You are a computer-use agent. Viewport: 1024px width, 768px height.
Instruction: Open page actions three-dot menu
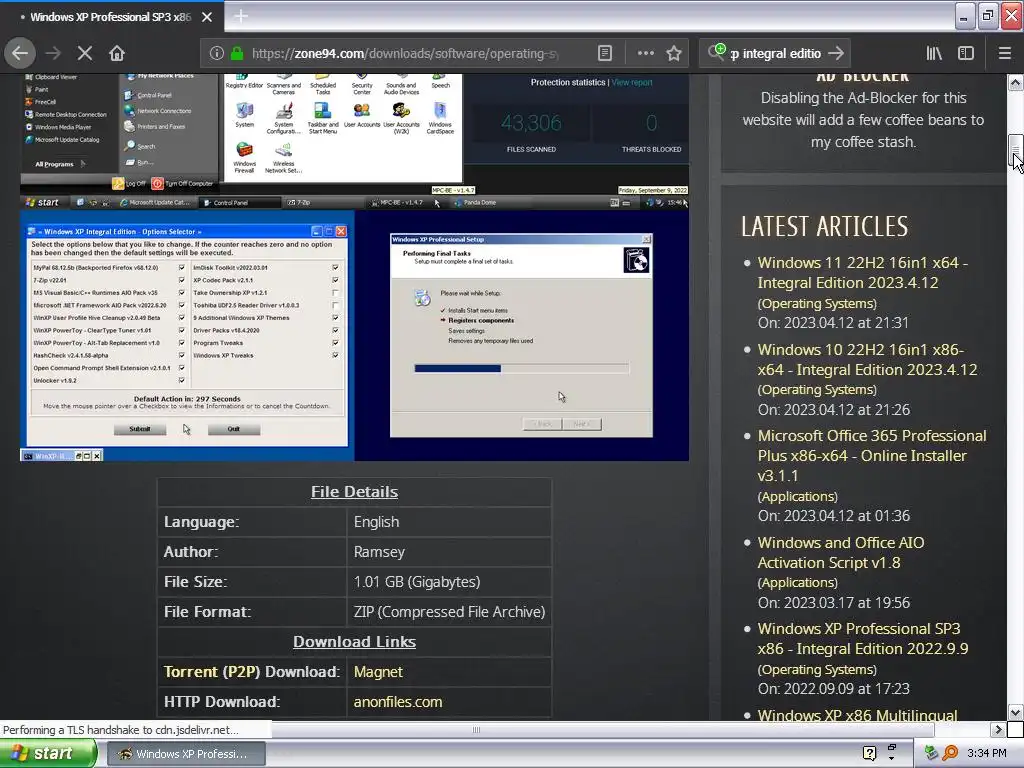click(645, 54)
